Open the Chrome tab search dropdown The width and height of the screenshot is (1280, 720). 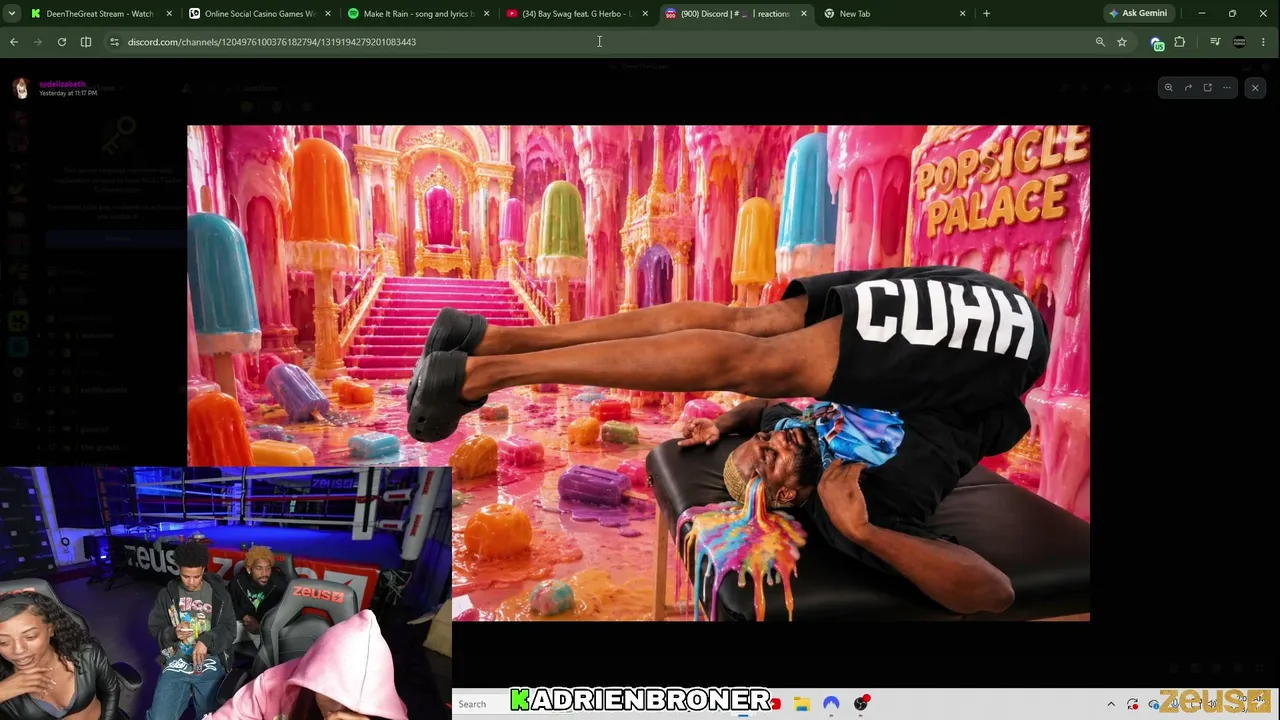[x=12, y=13]
